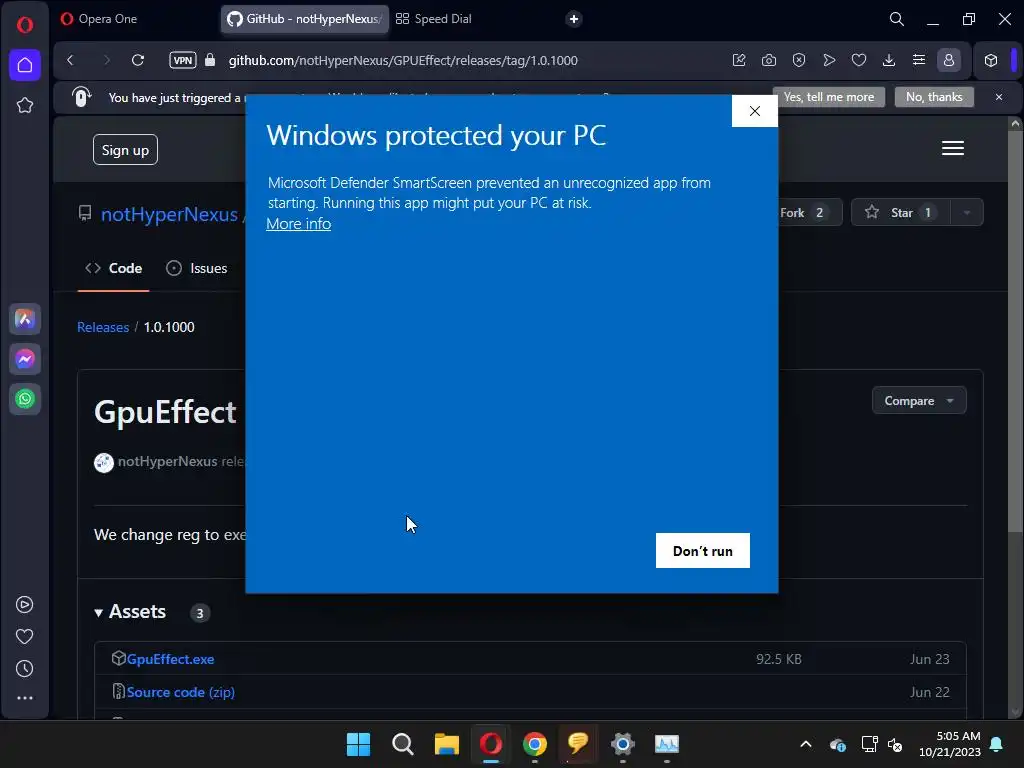Click the Don't run button
The image size is (1024, 768).
pyautogui.click(x=703, y=551)
